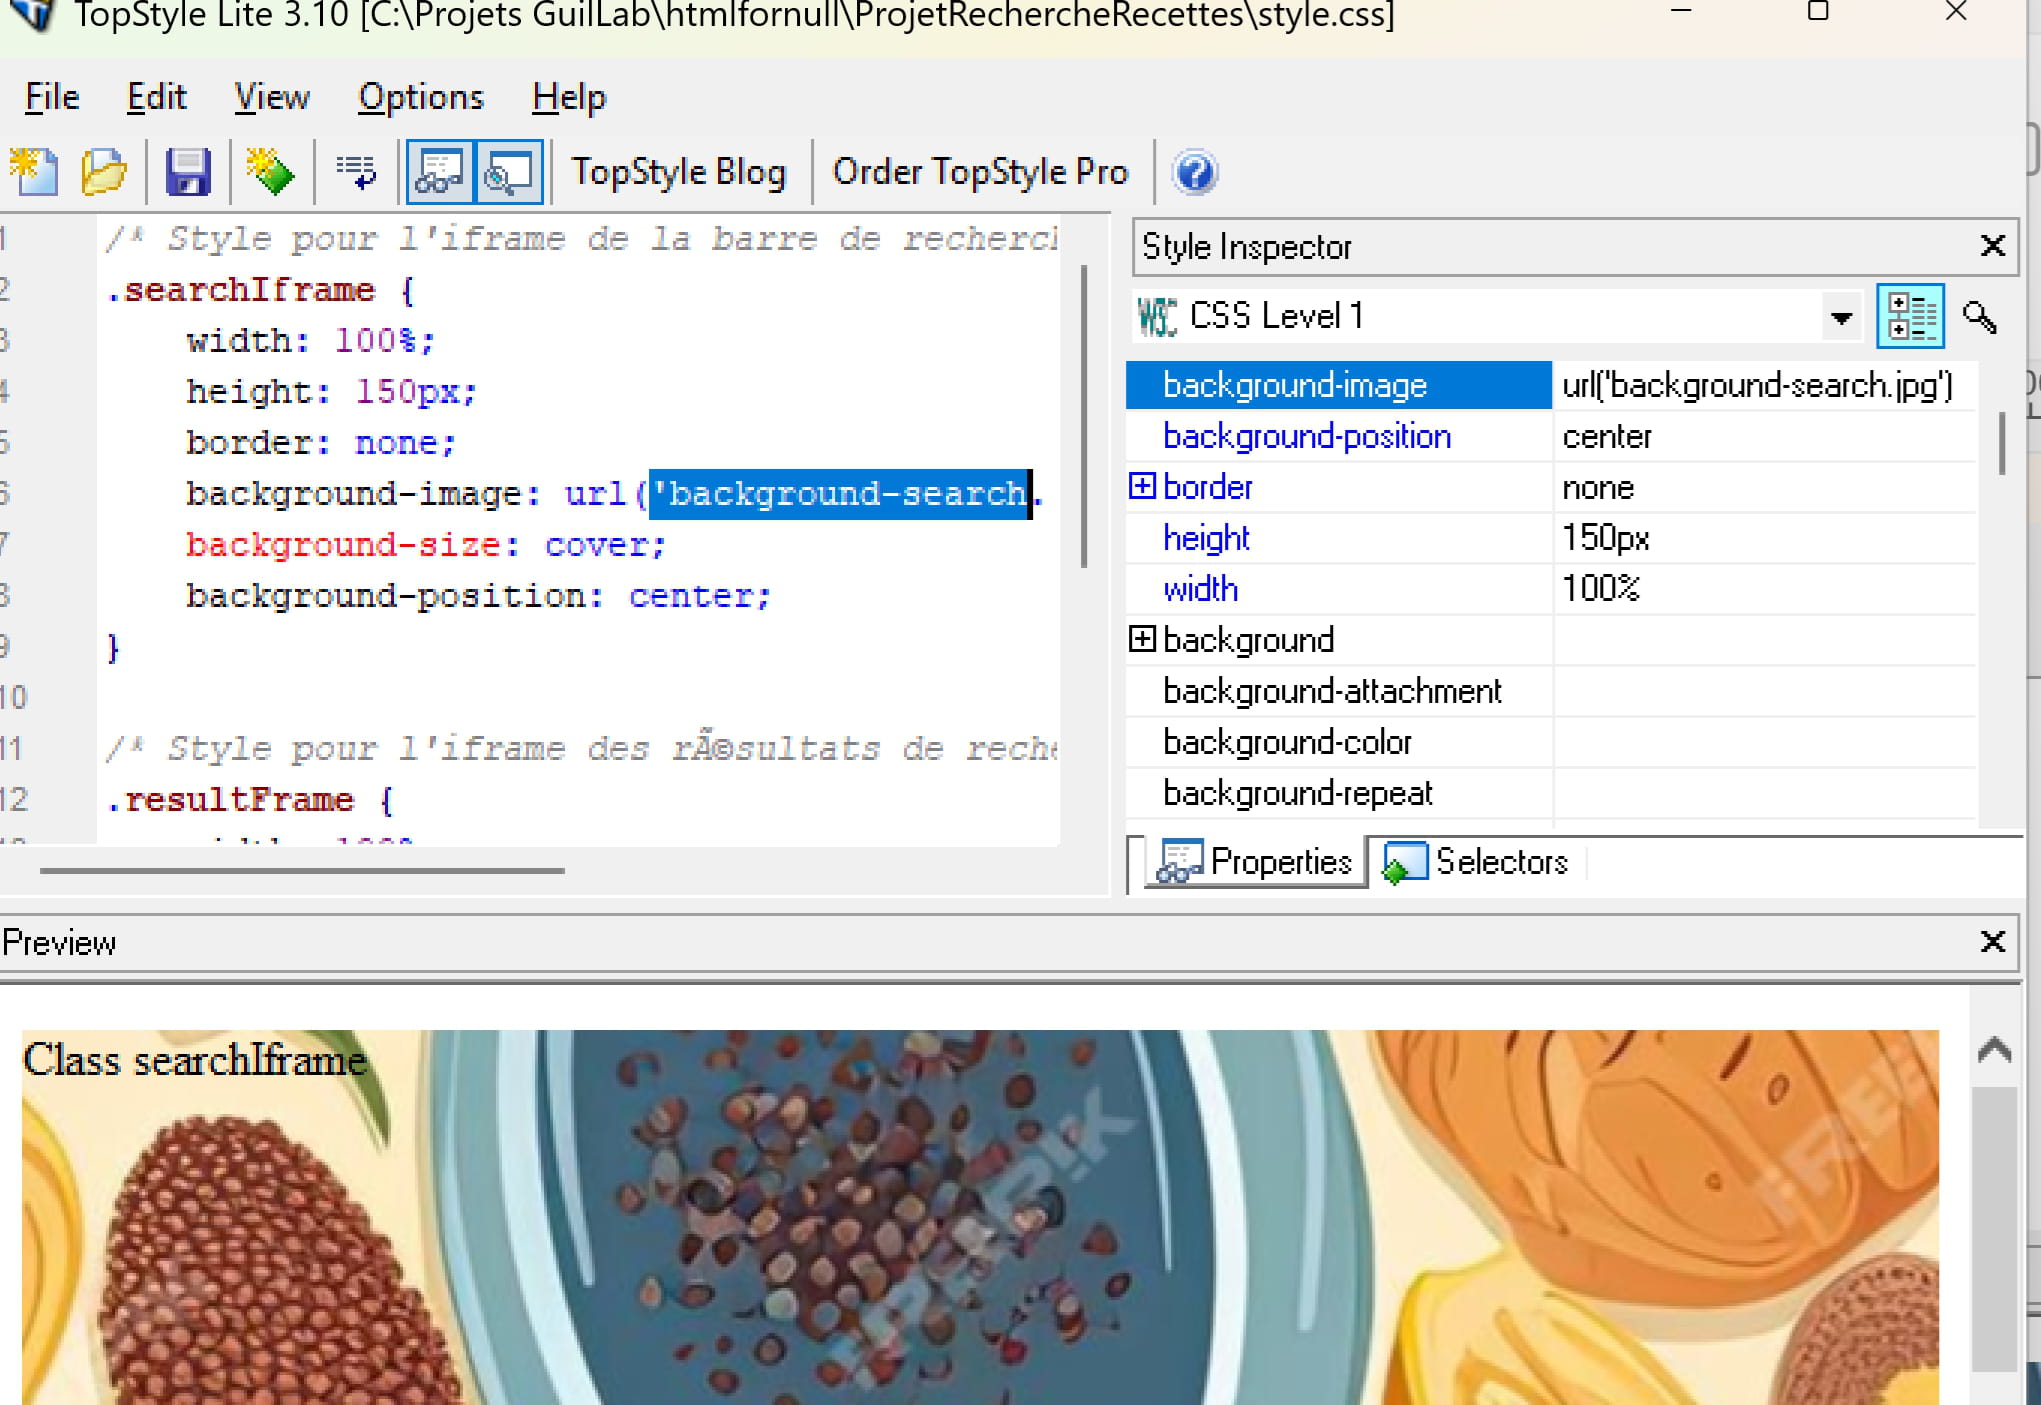Click the preview scroll up arrow

point(1994,1050)
